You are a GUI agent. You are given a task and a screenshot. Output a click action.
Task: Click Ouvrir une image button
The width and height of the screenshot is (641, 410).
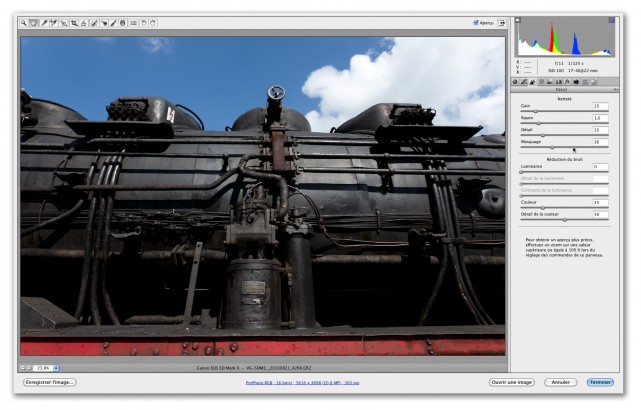(x=511, y=382)
